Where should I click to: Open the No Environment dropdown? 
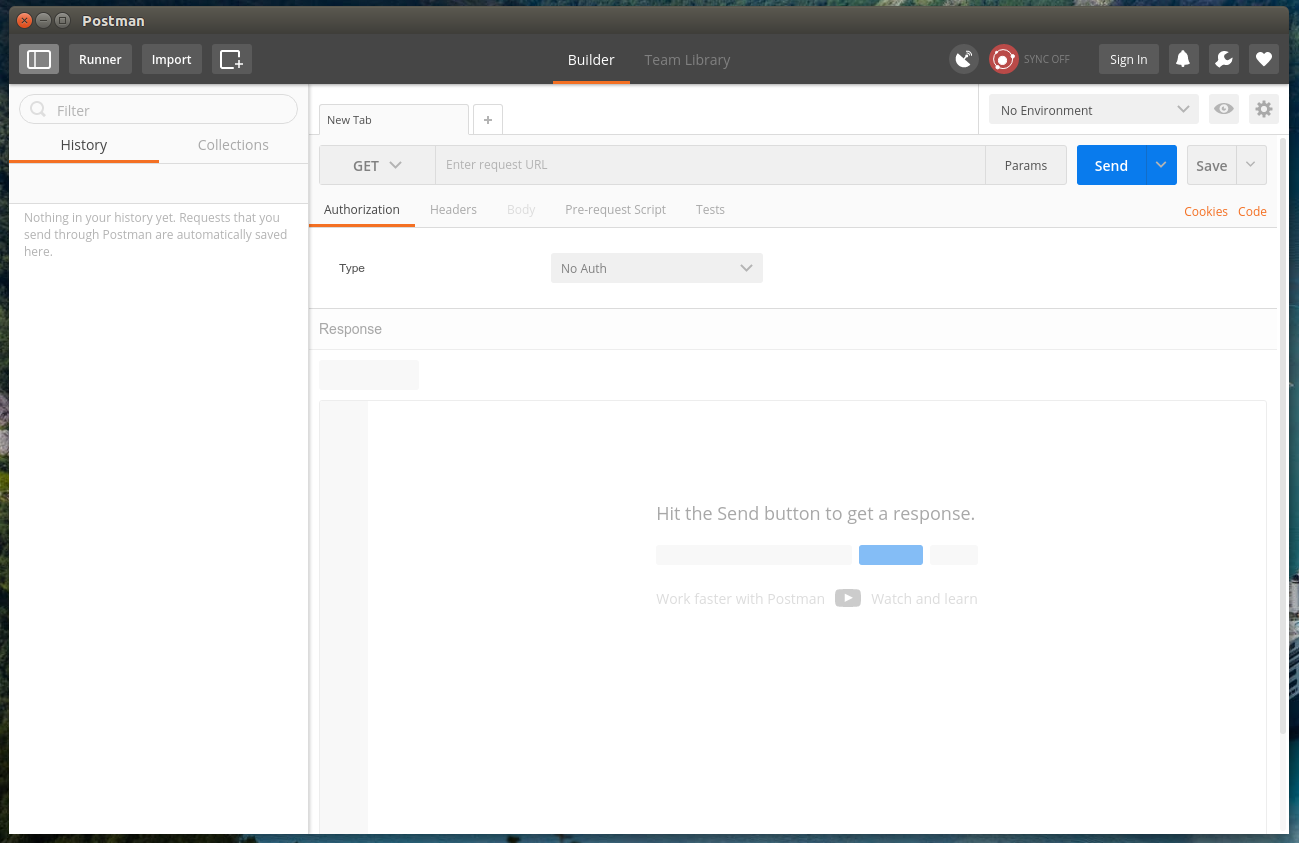pyautogui.click(x=1094, y=109)
